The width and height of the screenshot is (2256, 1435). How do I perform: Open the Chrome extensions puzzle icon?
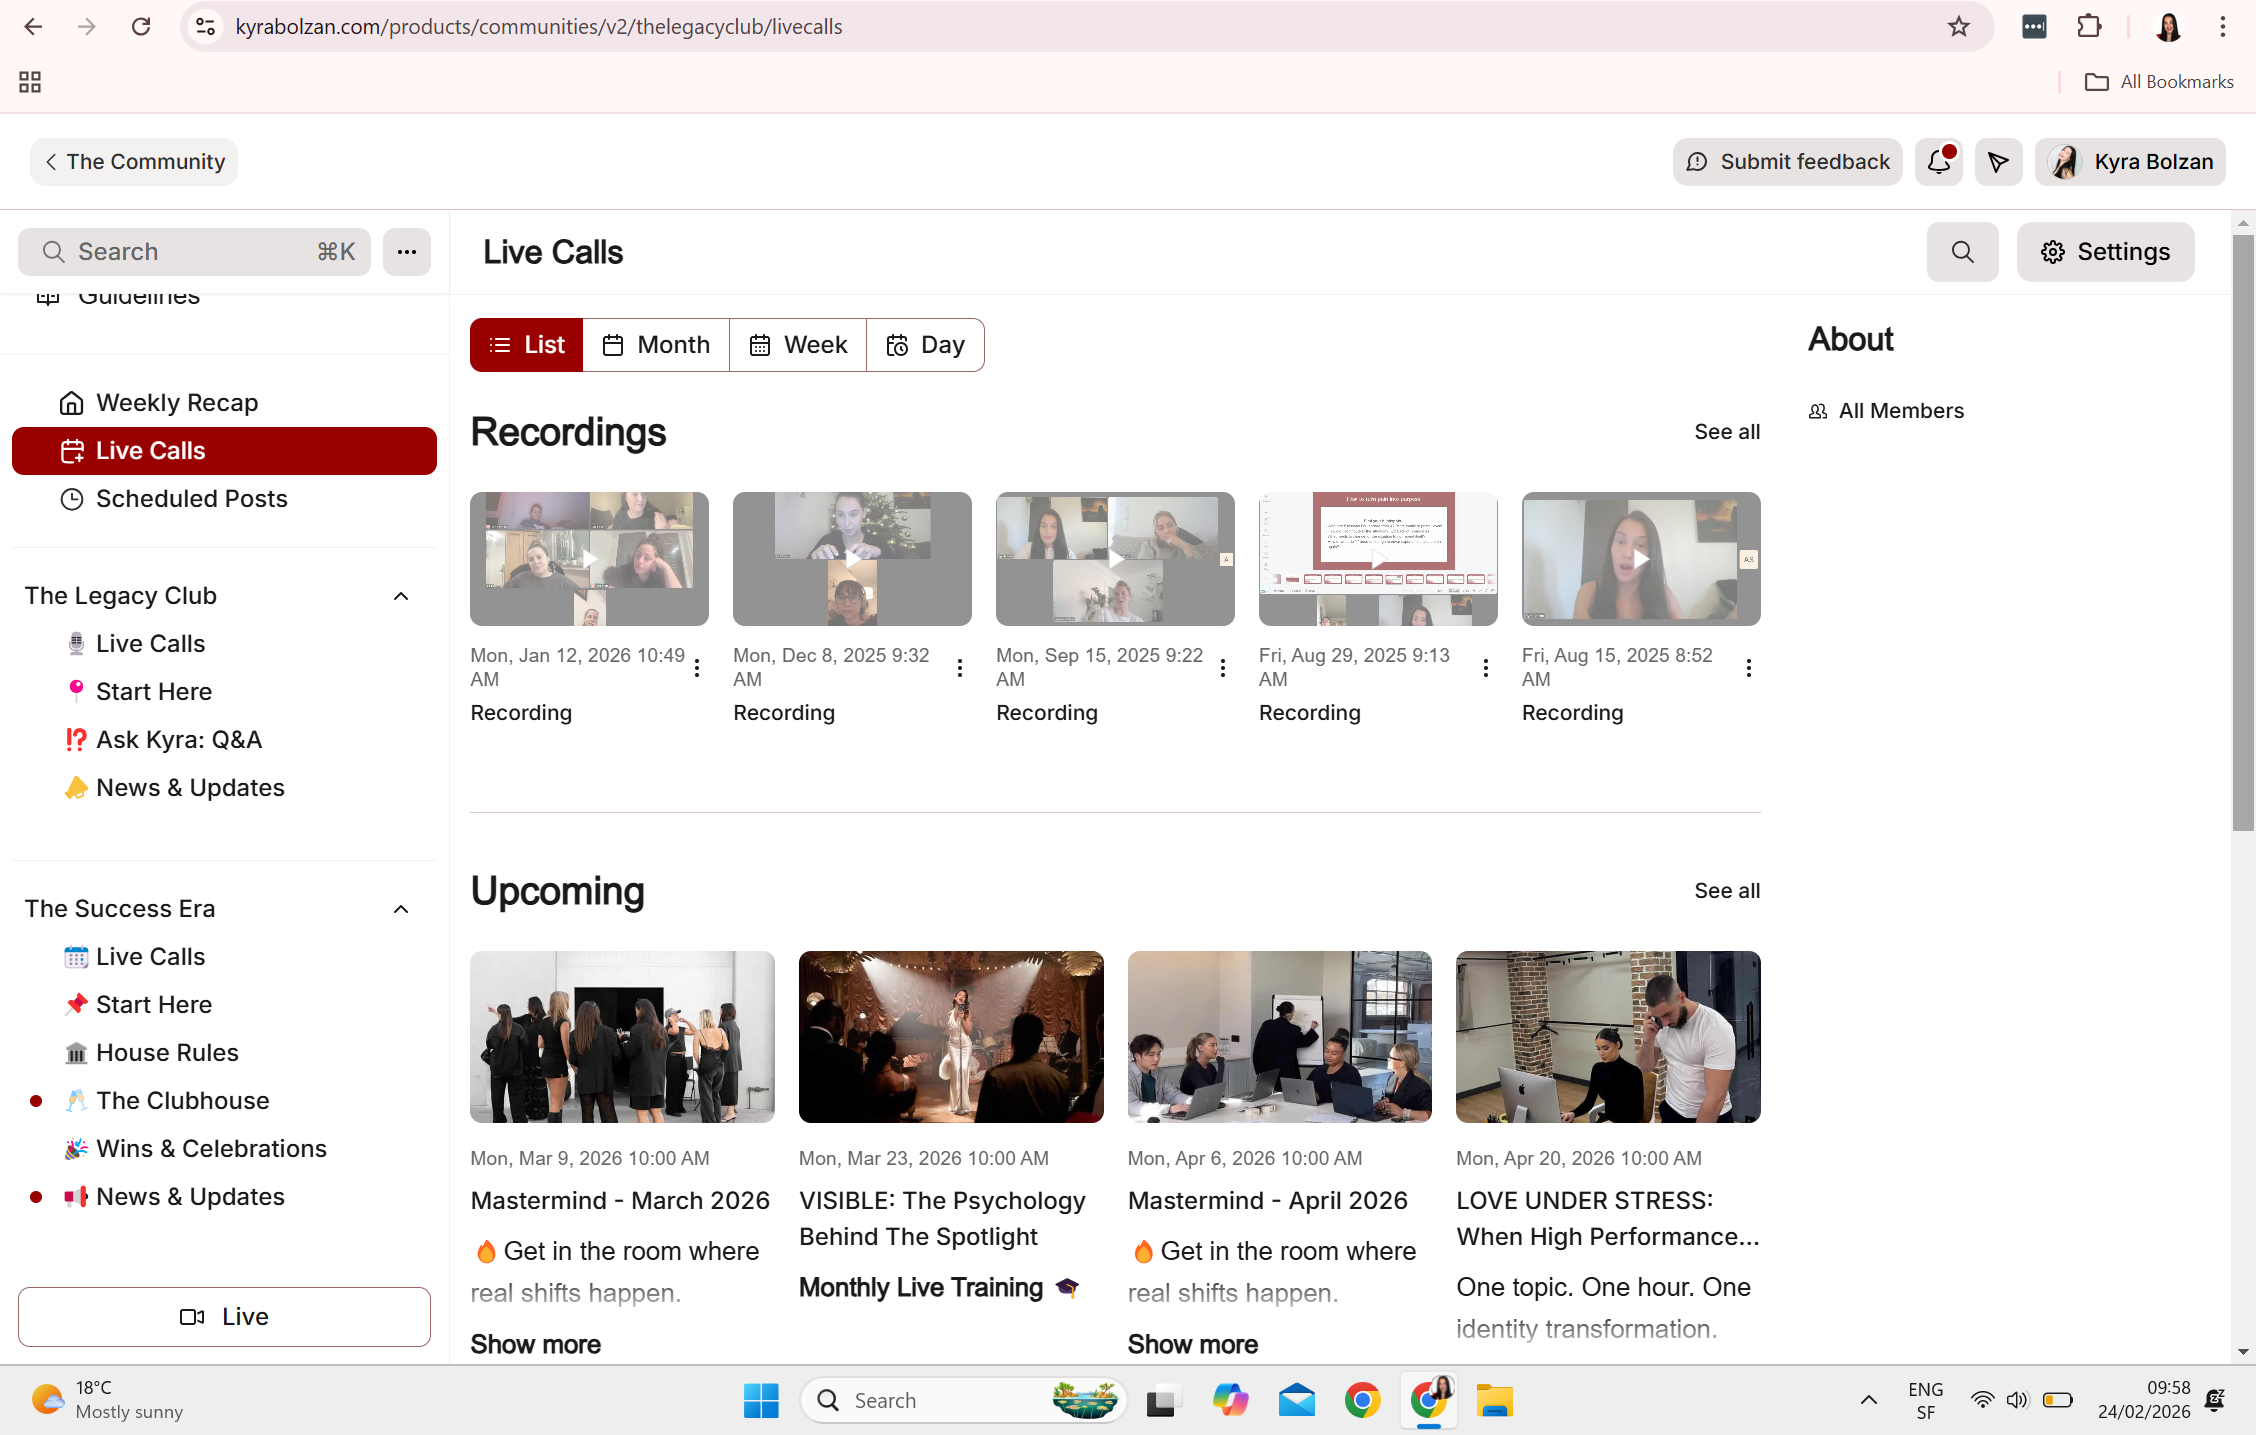tap(2089, 27)
